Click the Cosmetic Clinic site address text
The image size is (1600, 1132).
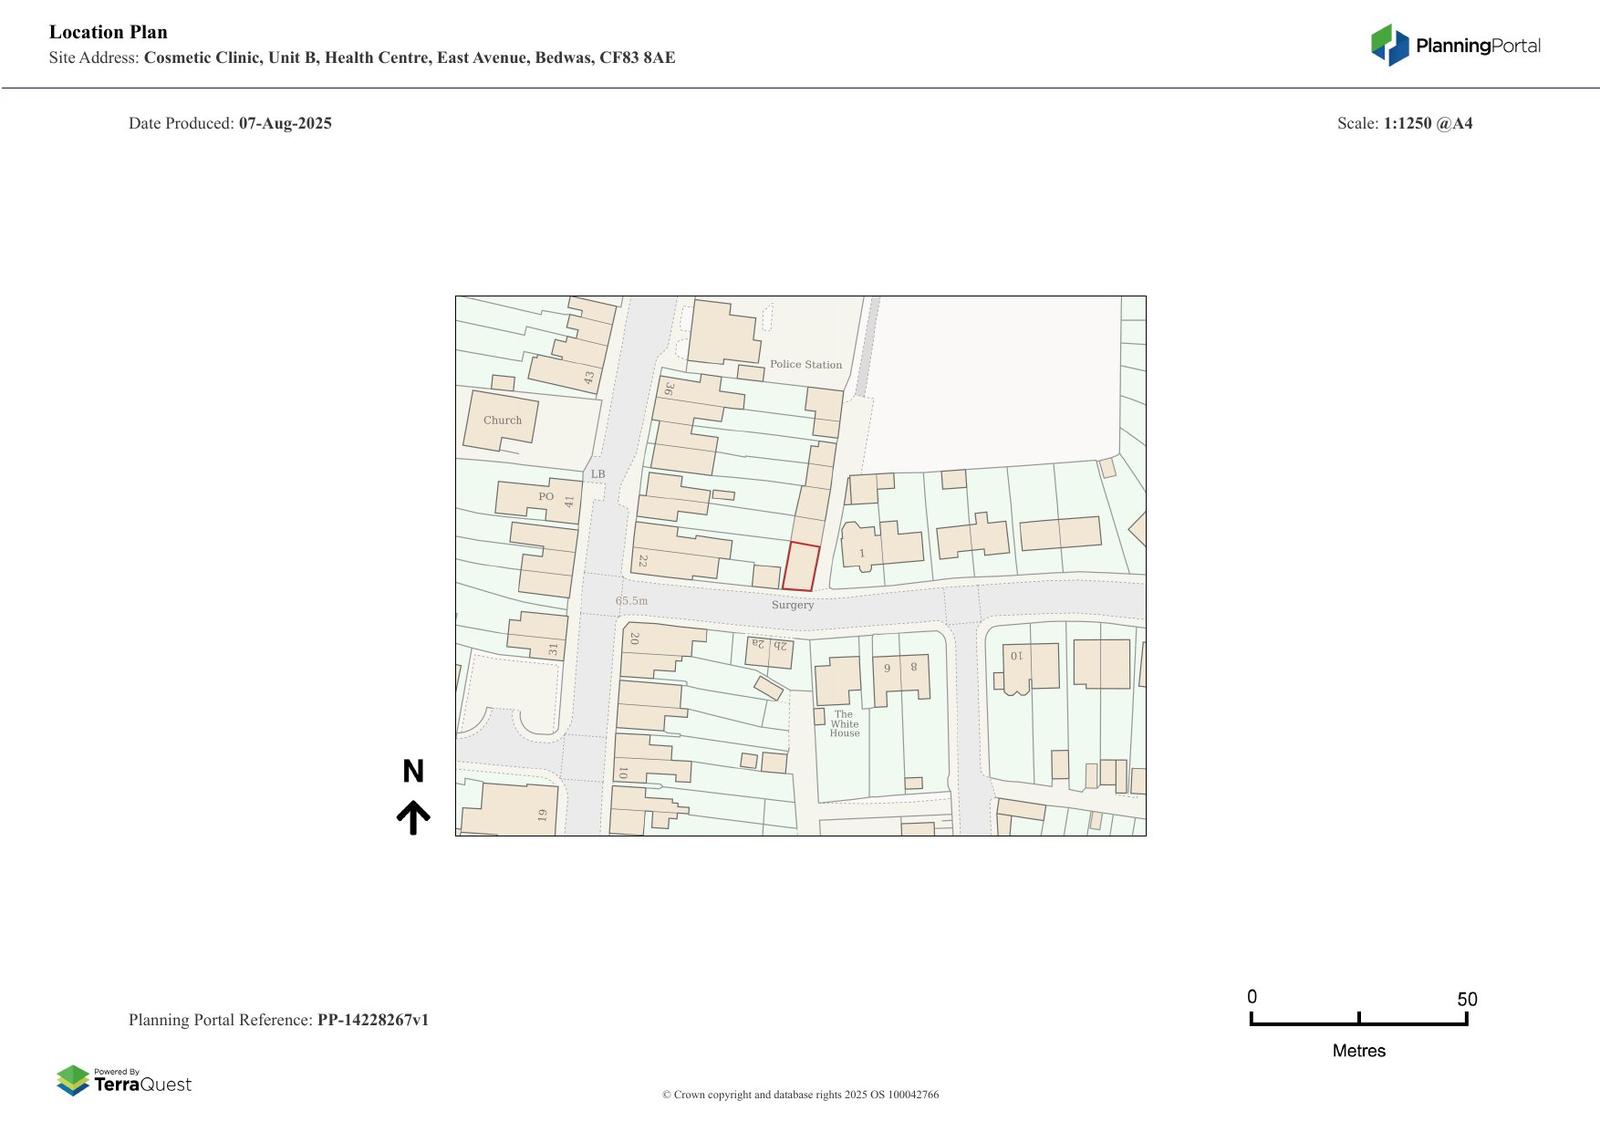click(x=409, y=57)
